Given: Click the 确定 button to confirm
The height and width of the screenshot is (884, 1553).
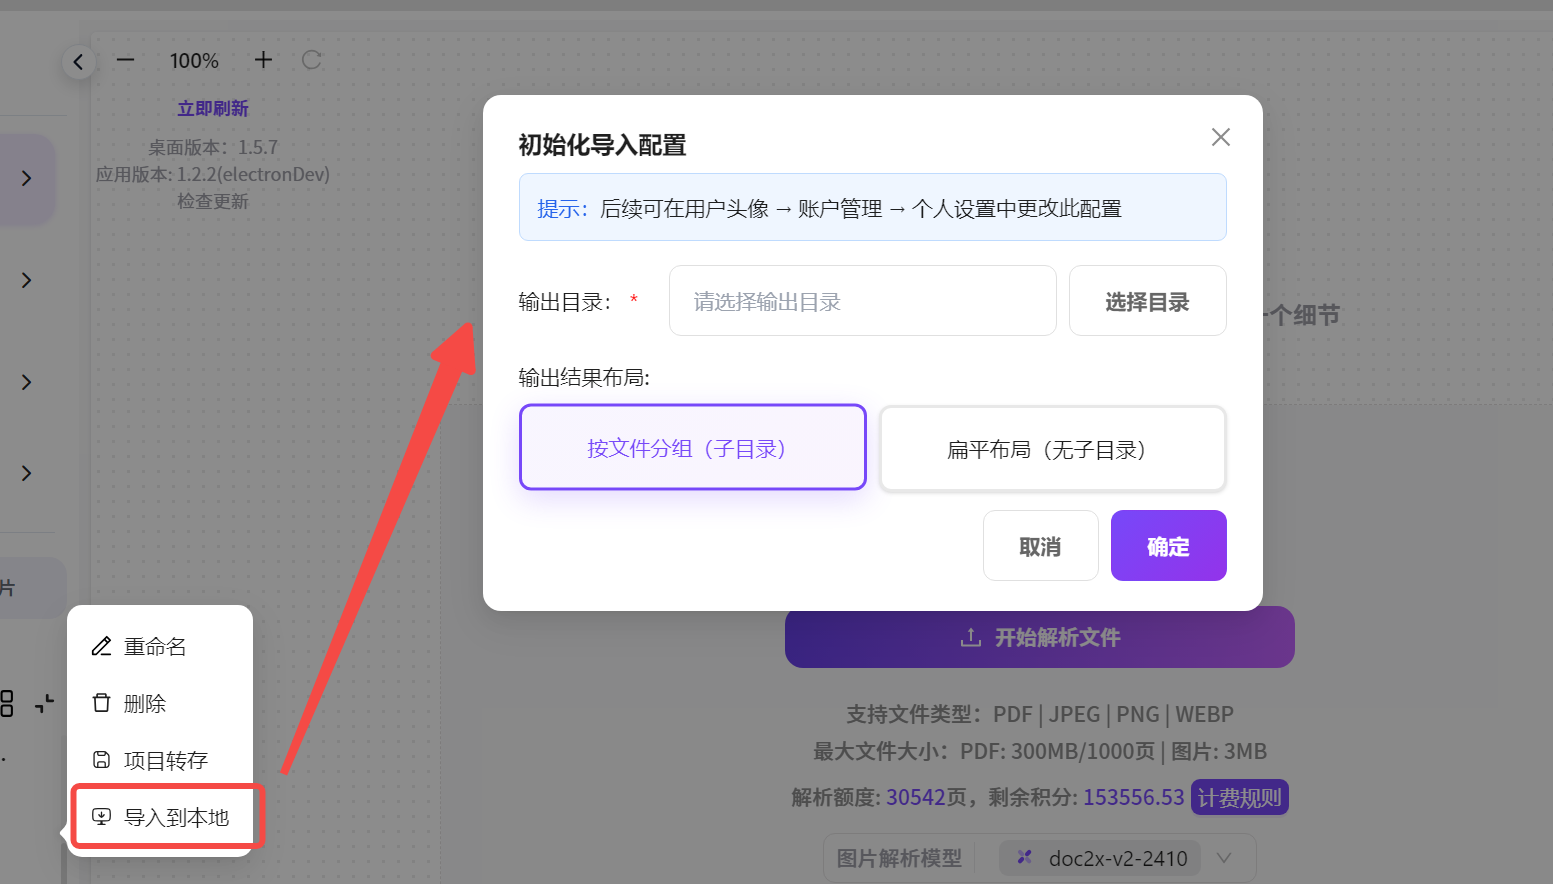Looking at the screenshot, I should [x=1168, y=545].
